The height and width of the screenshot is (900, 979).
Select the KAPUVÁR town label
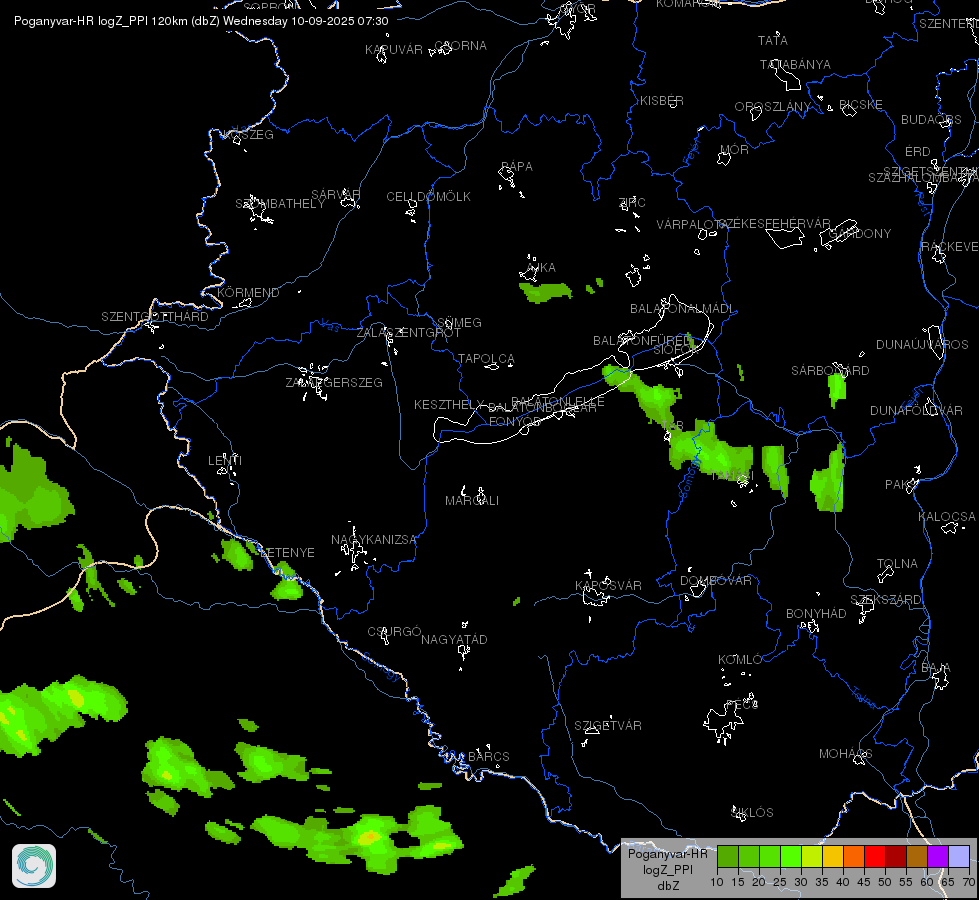click(x=394, y=49)
